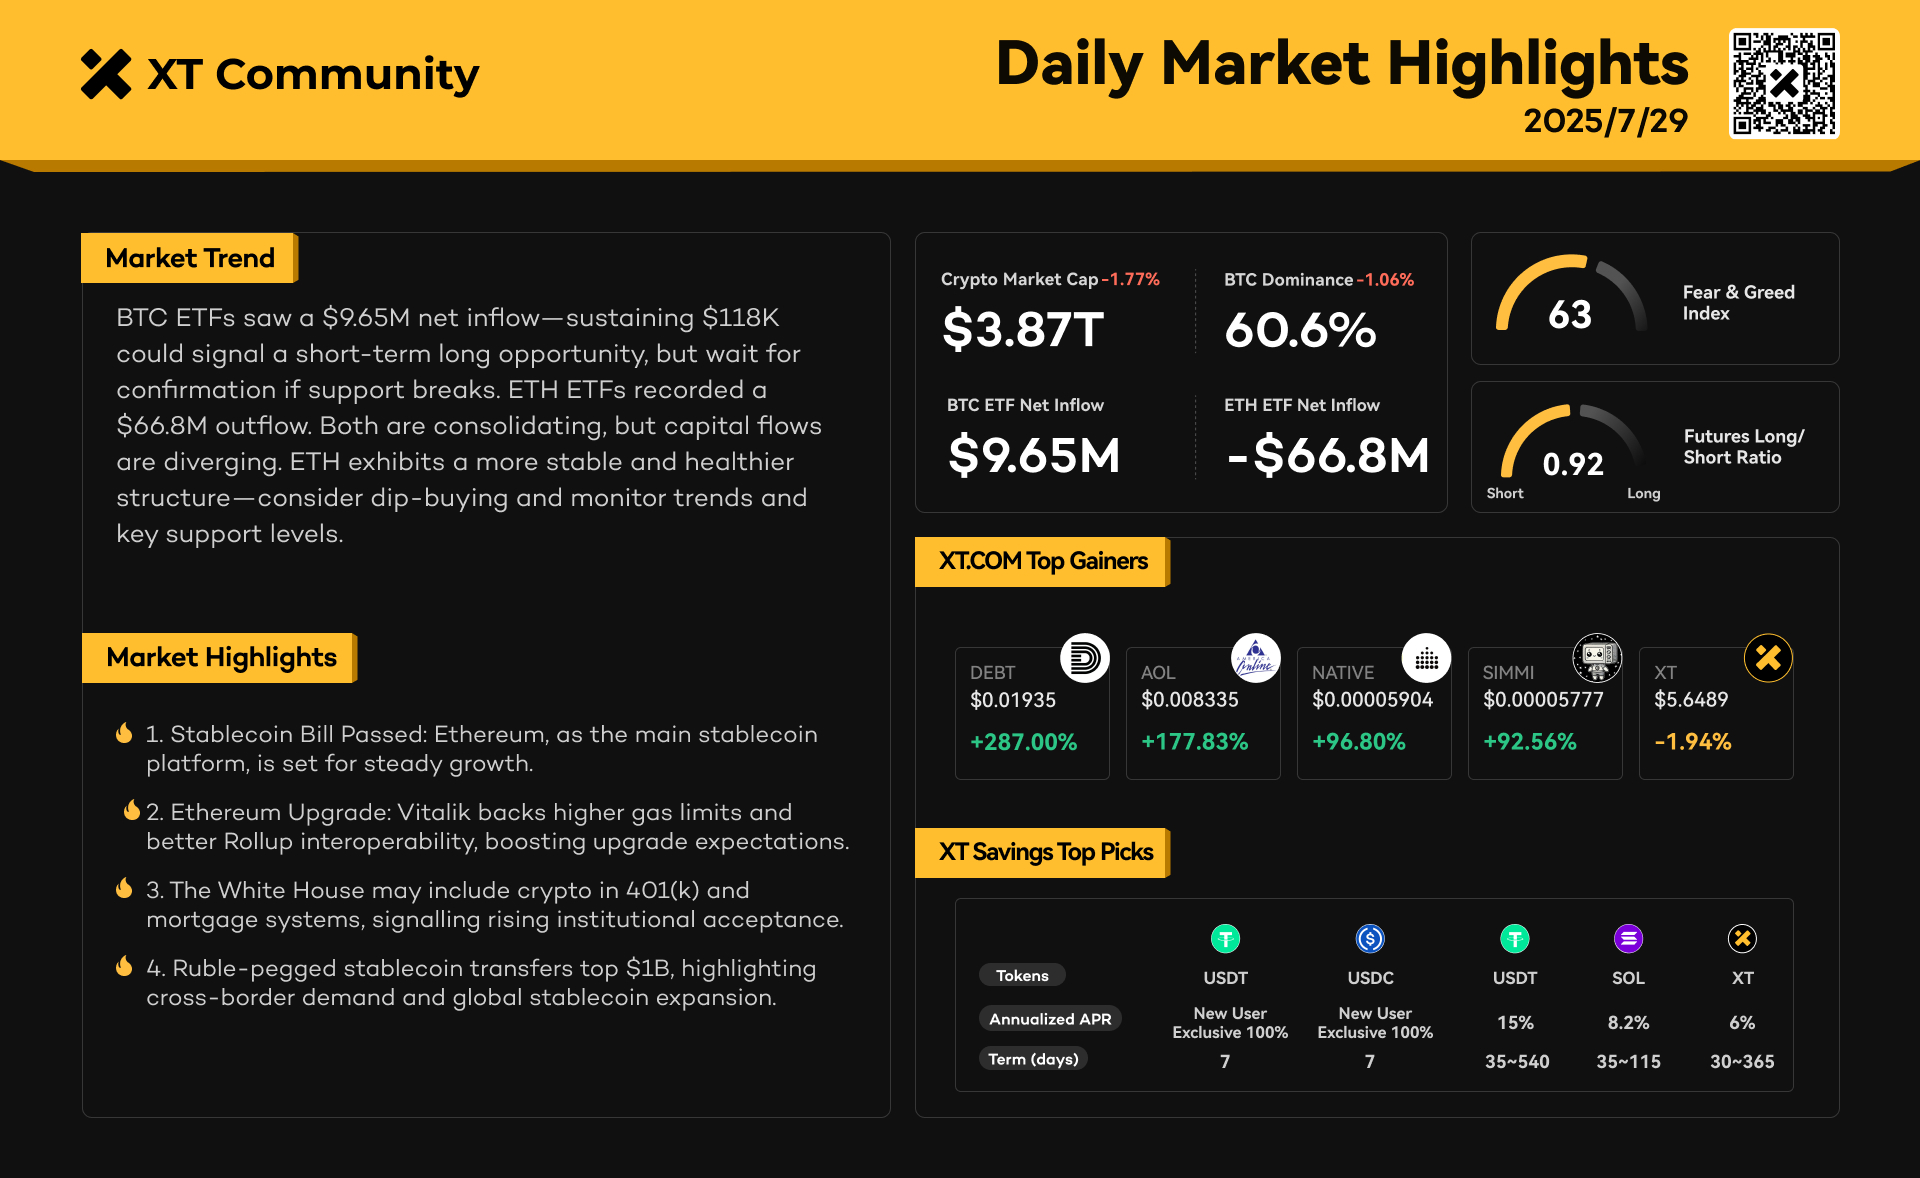Click the $9.65M BTC ETF inflow value
This screenshot has height=1178, width=1920.
[x=1034, y=455]
